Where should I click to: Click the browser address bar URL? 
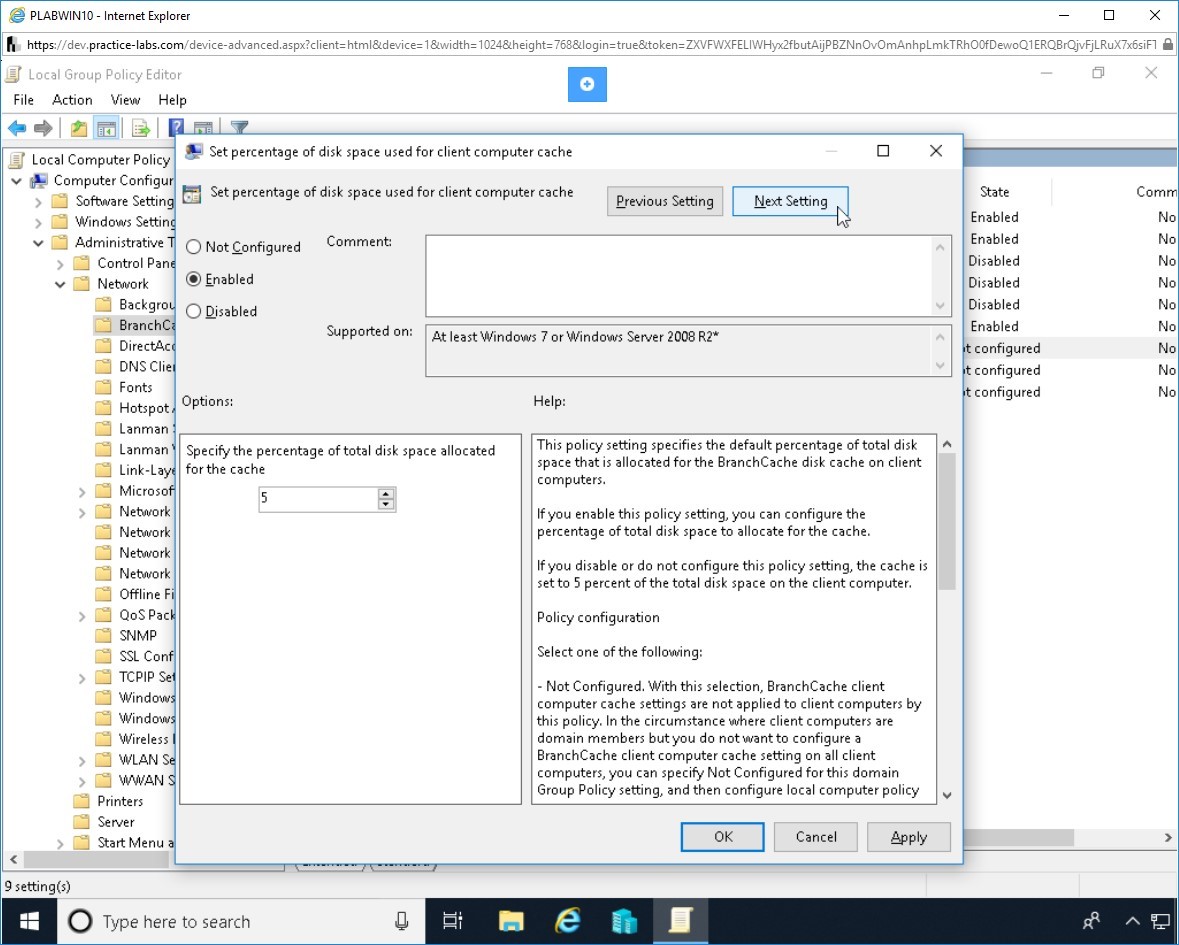tap(591, 44)
